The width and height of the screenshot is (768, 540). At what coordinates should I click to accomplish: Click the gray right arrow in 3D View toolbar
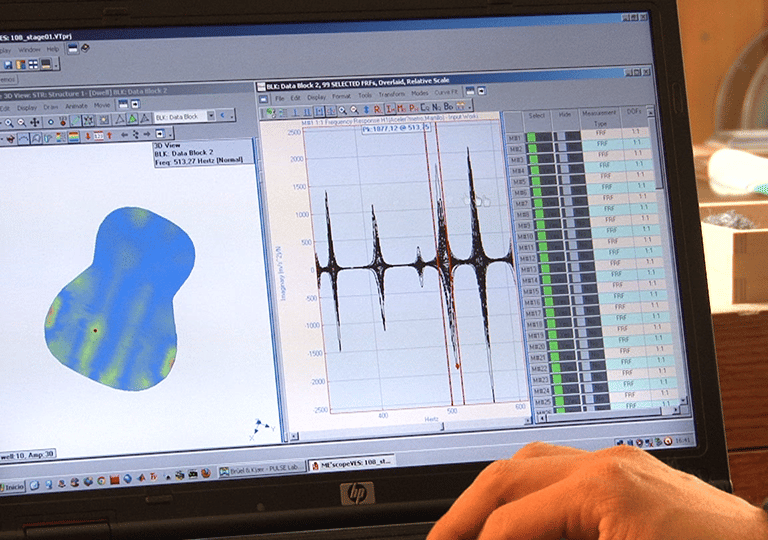[147, 134]
